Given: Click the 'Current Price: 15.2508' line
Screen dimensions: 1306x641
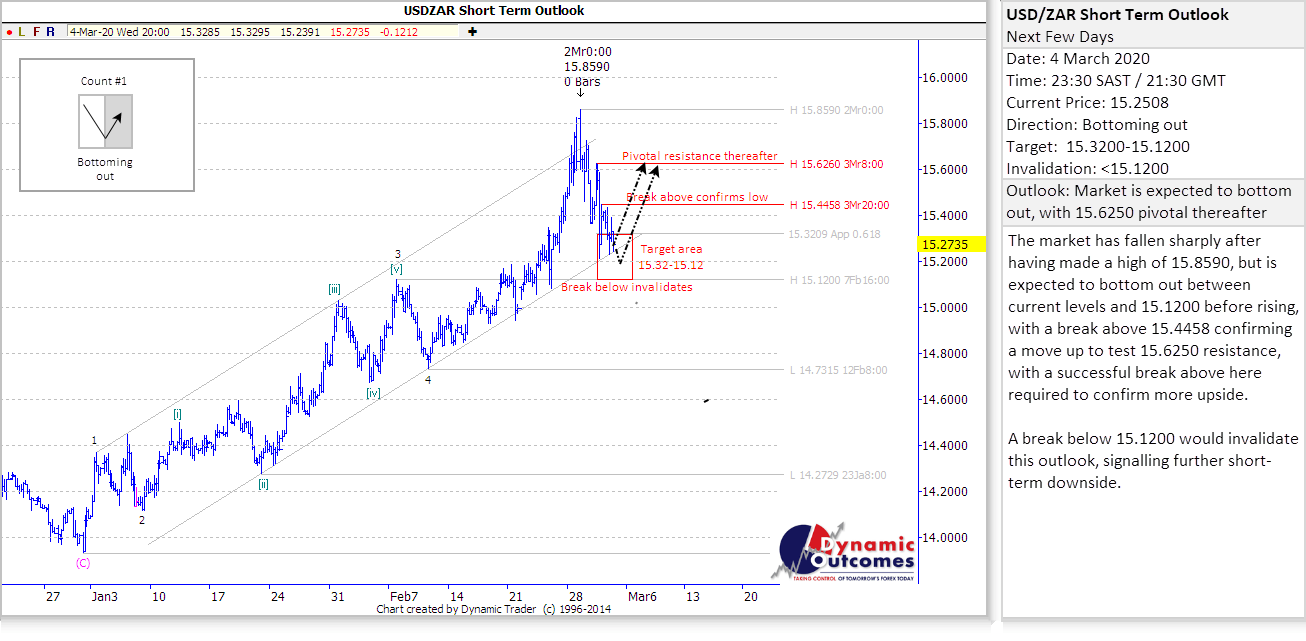Looking at the screenshot, I should click(x=1087, y=103).
